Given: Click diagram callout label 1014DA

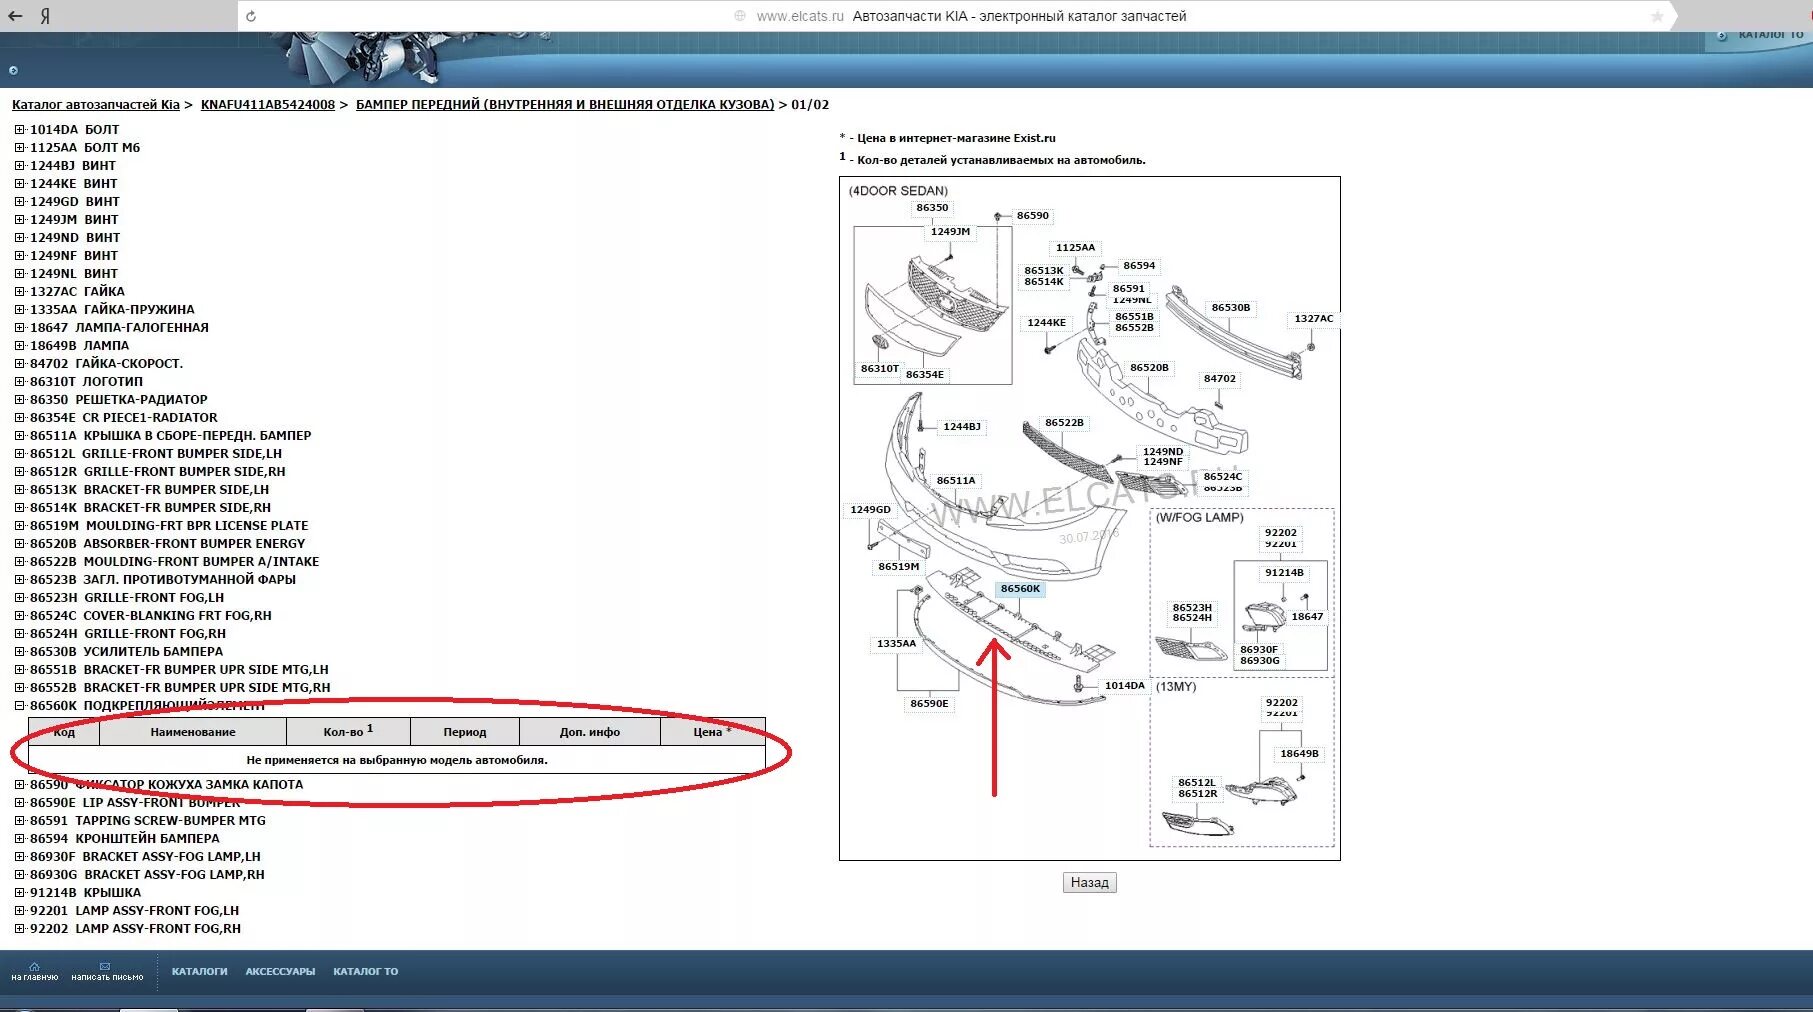Looking at the screenshot, I should [1125, 686].
